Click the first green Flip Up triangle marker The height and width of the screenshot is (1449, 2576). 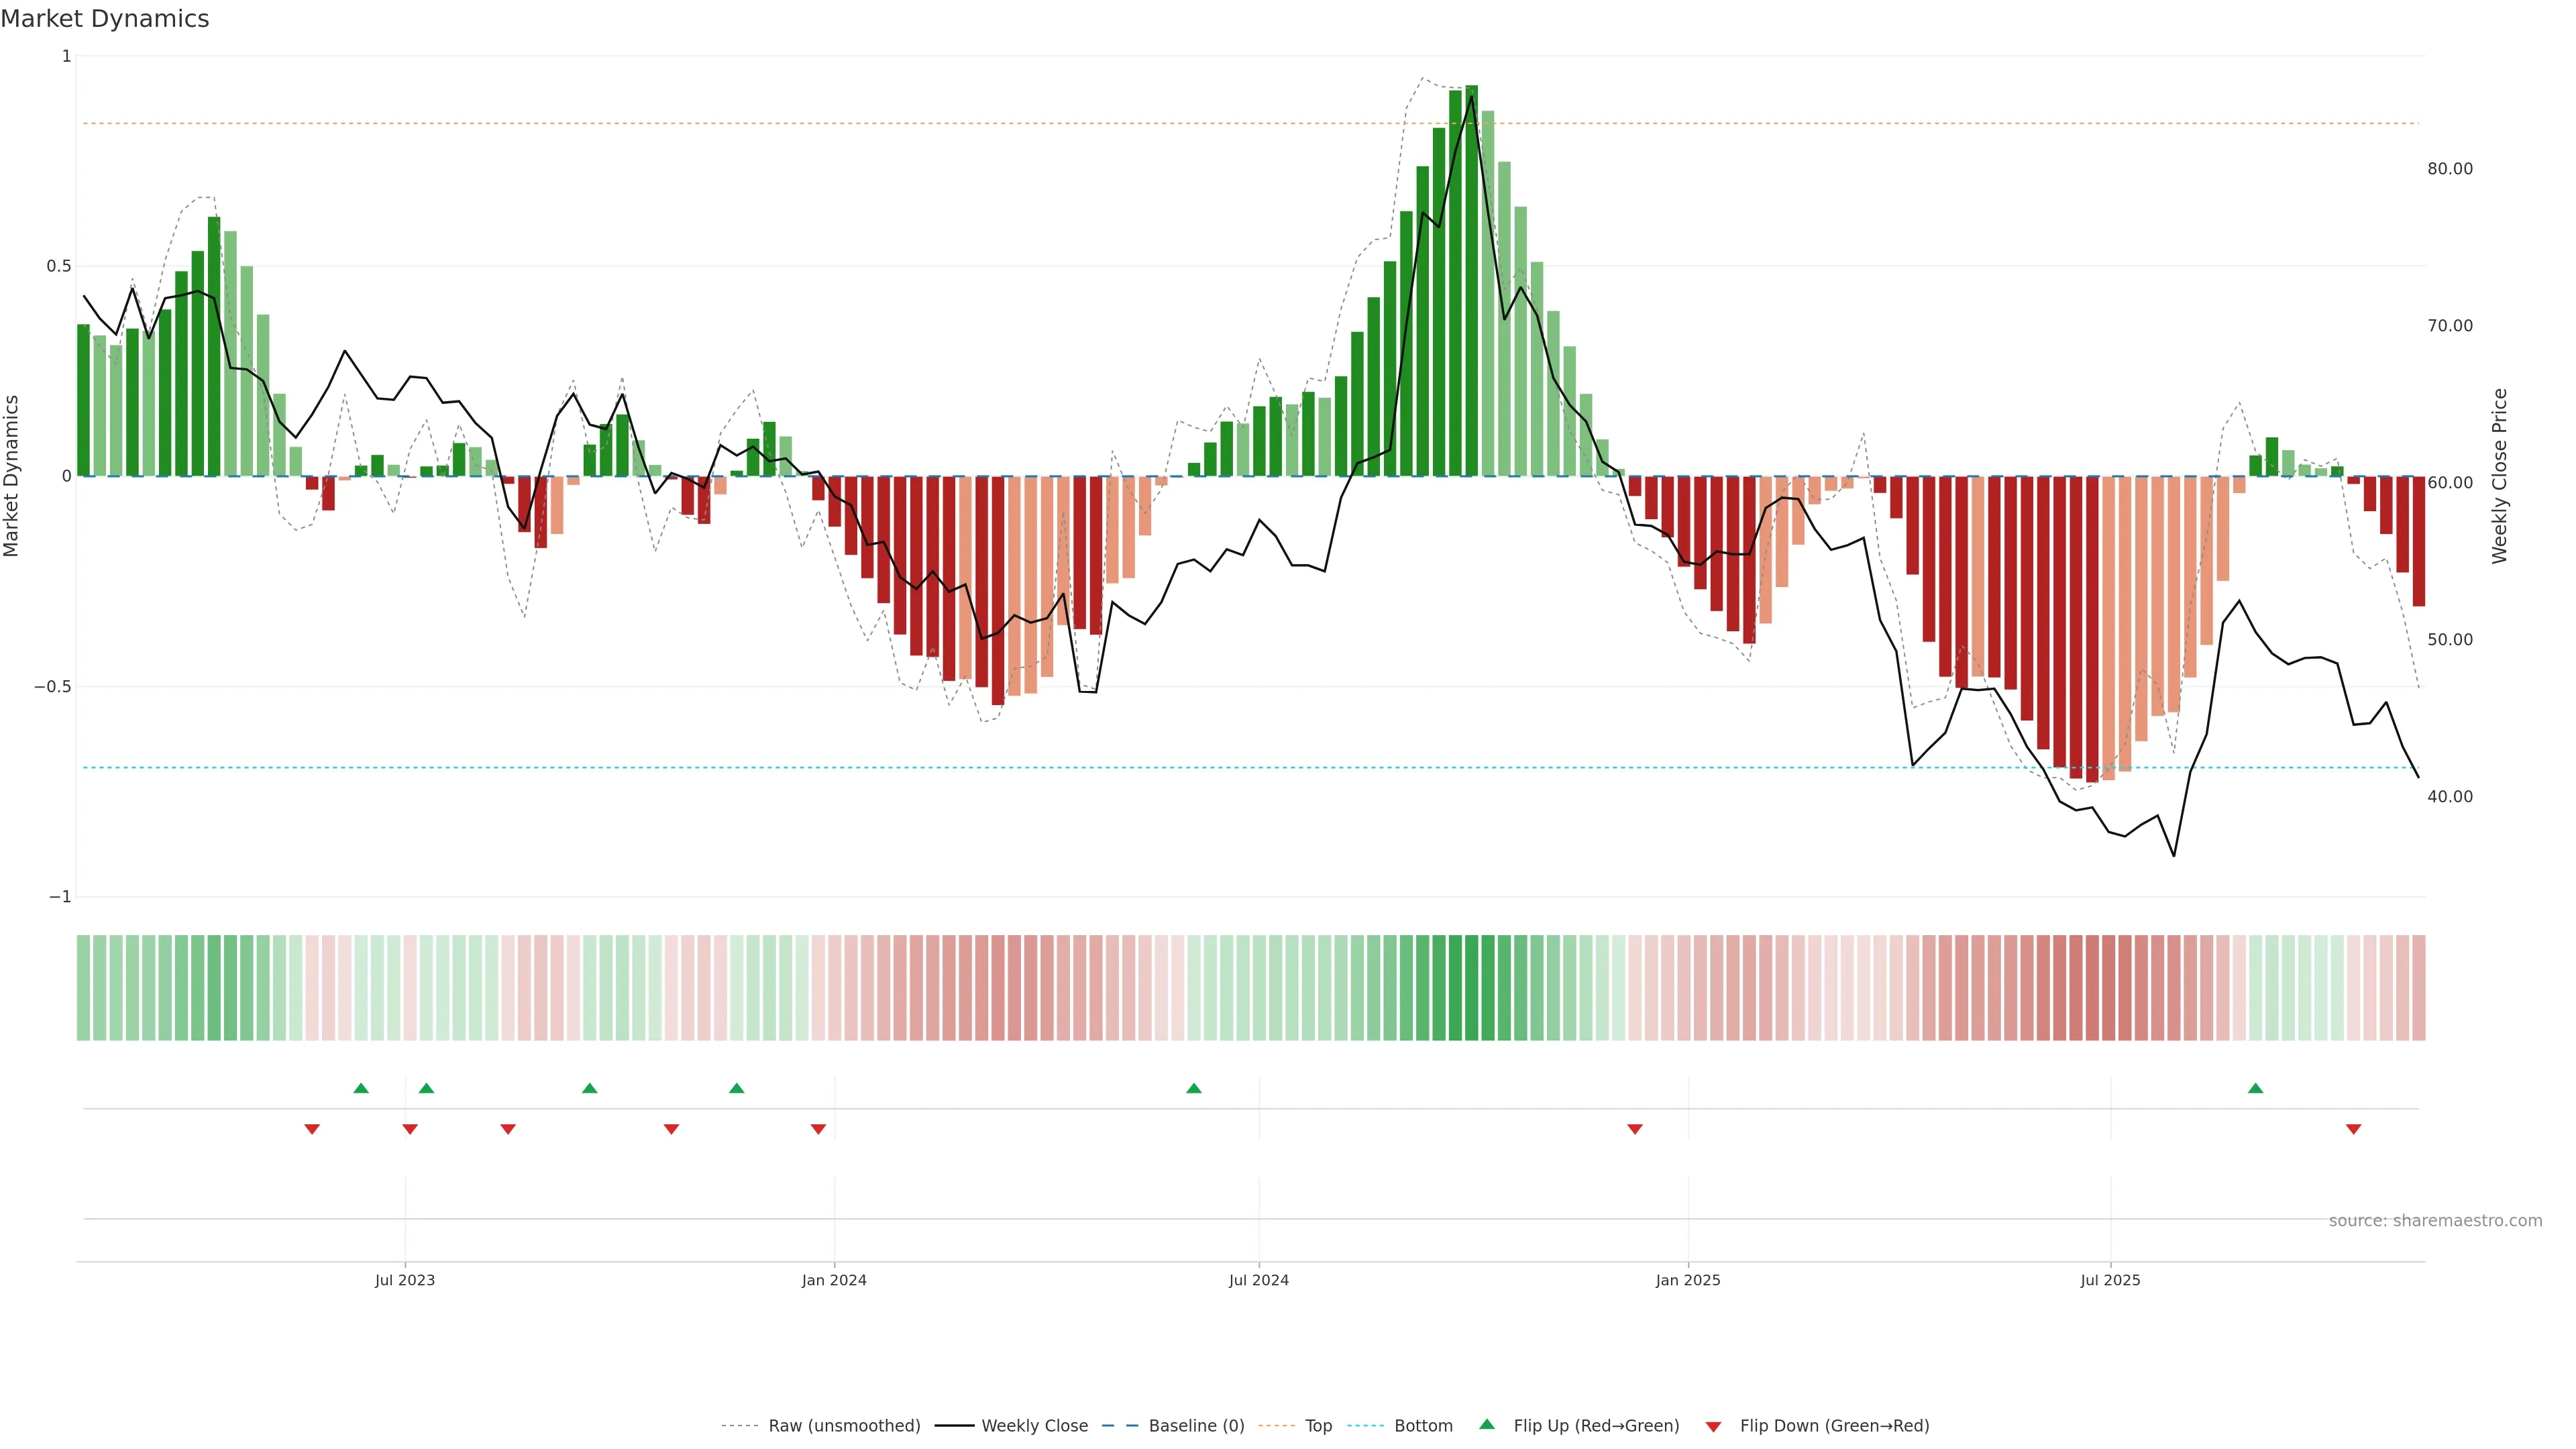click(361, 1088)
